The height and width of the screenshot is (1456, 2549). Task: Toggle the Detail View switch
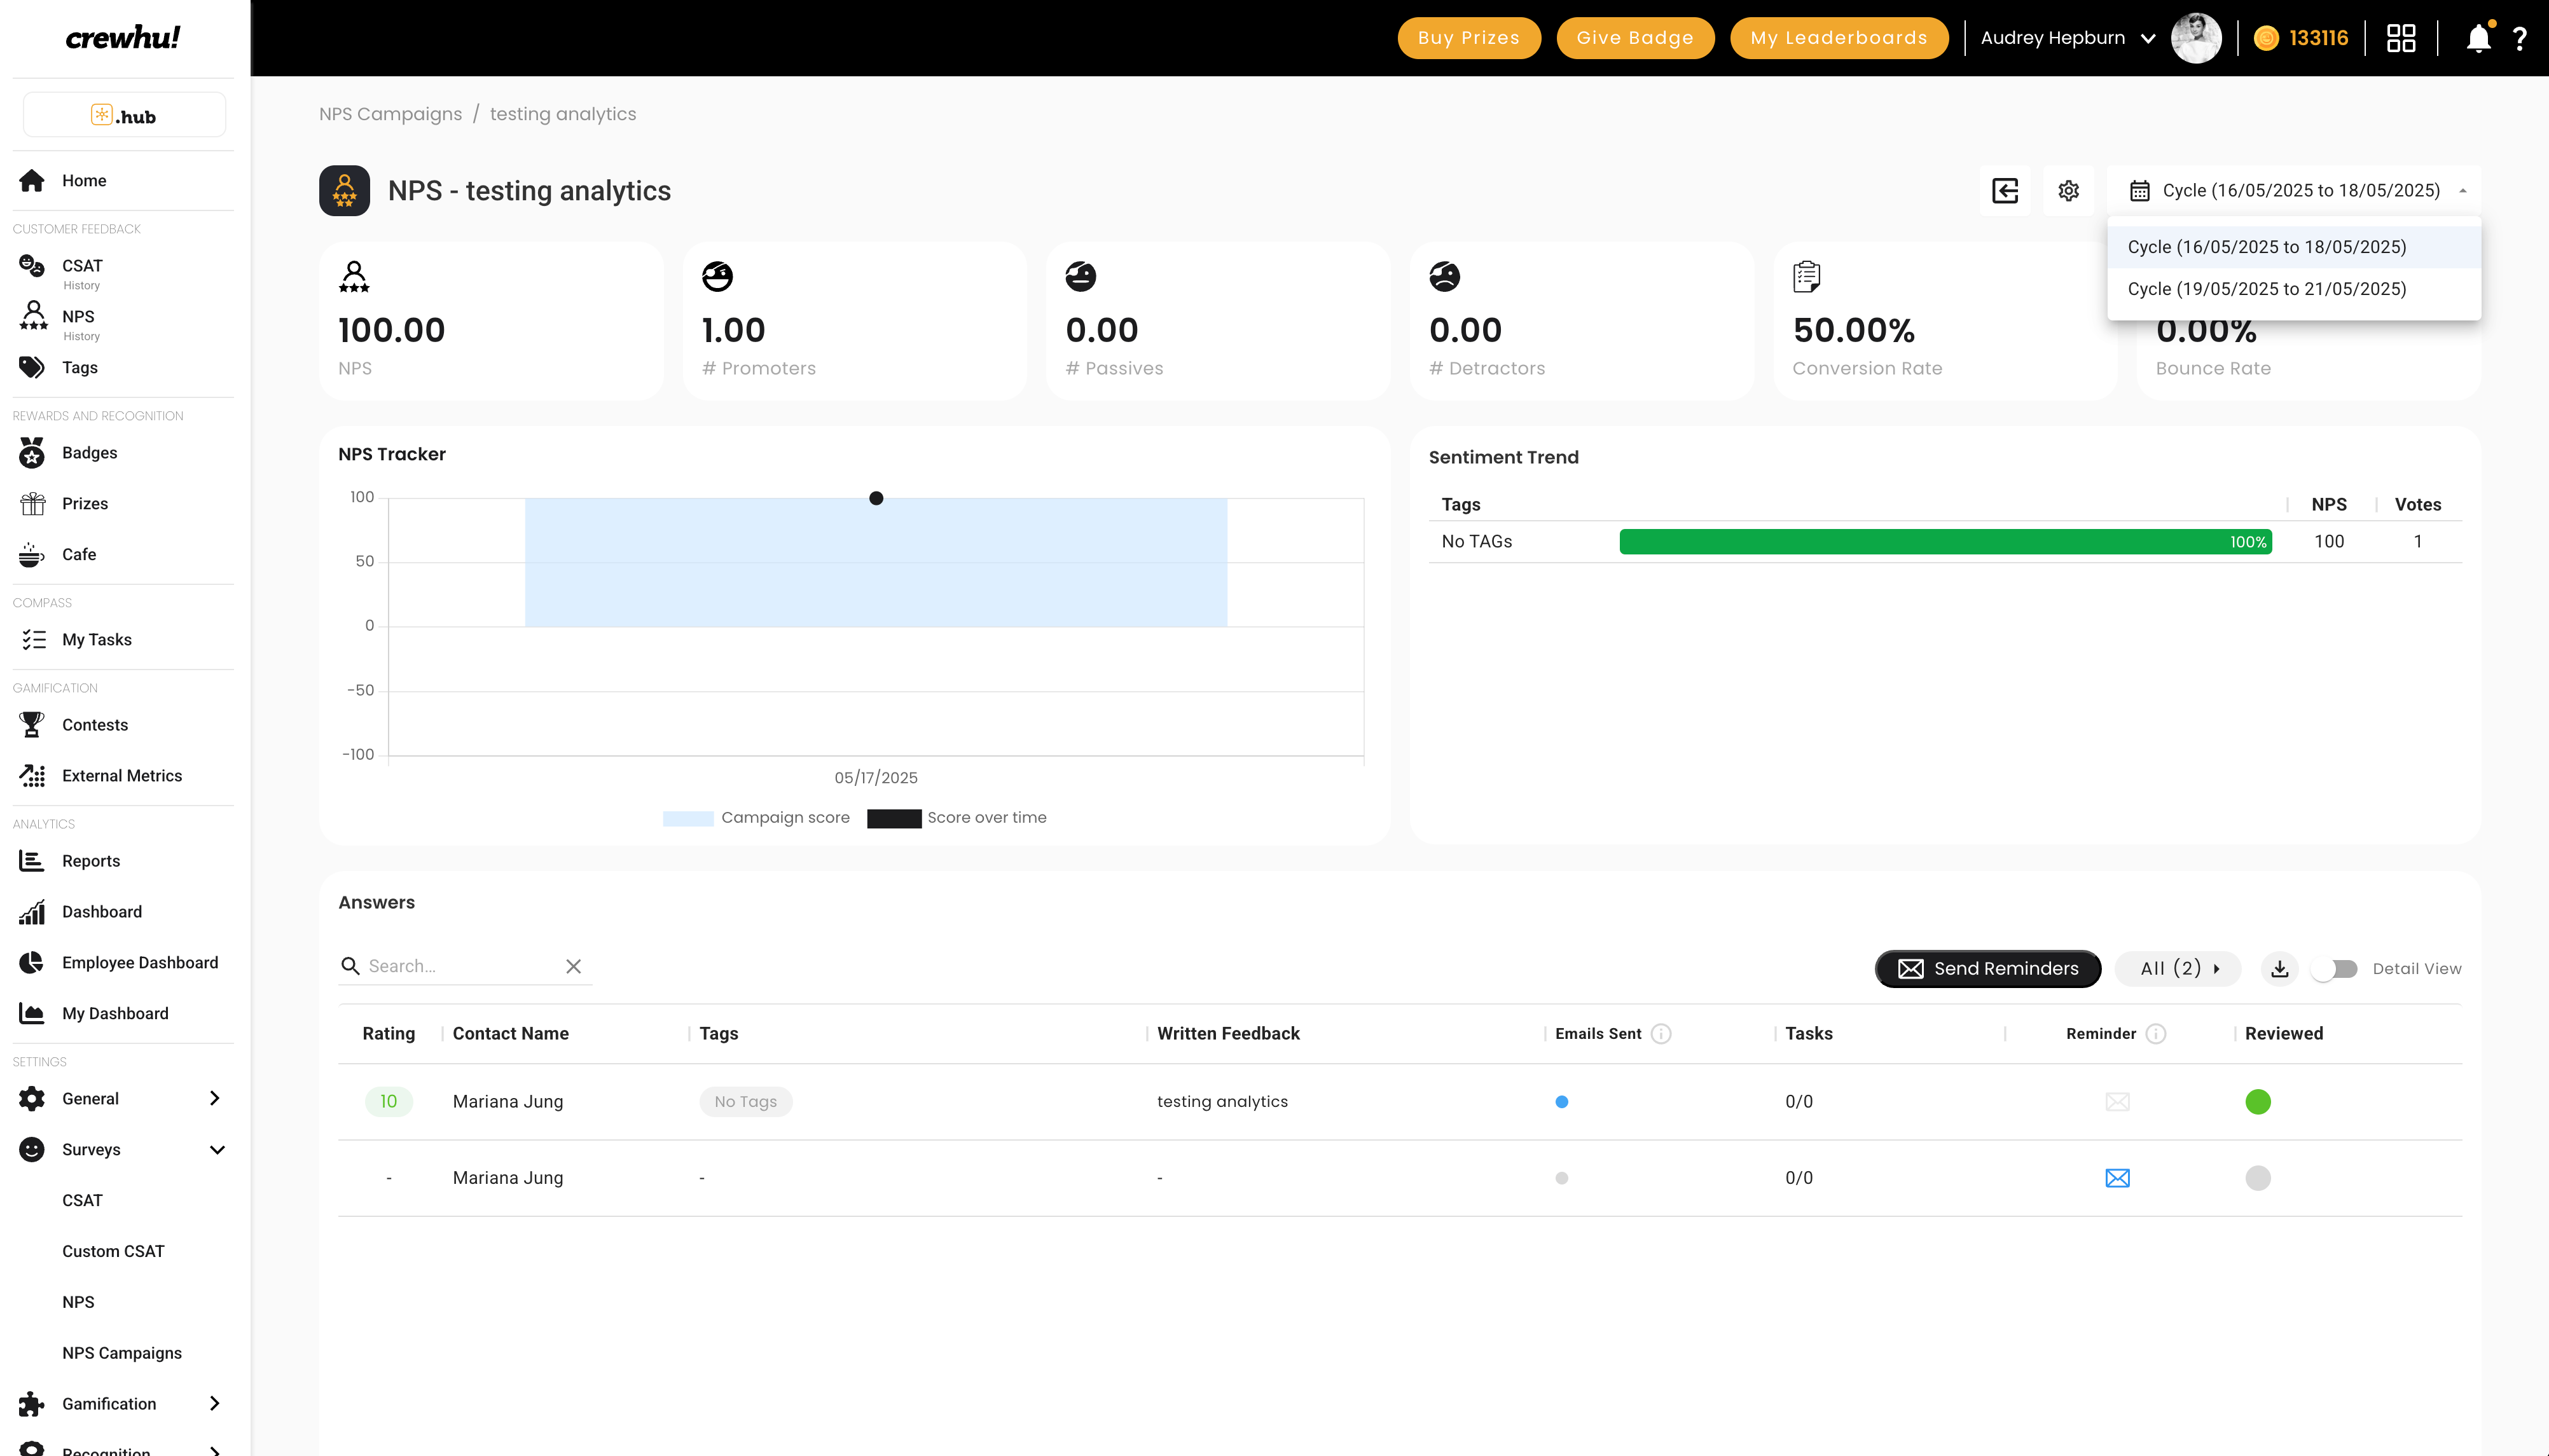(x=2335, y=968)
